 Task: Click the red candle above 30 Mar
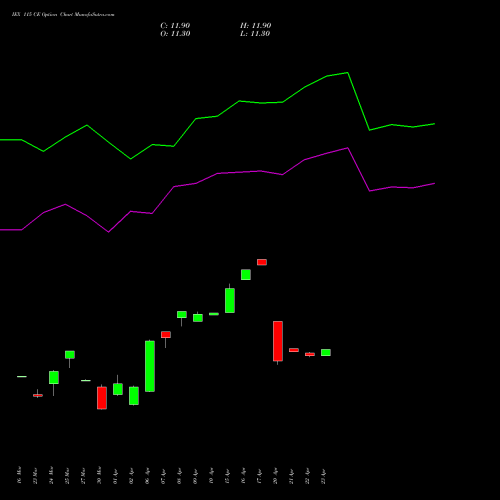click(x=102, y=398)
